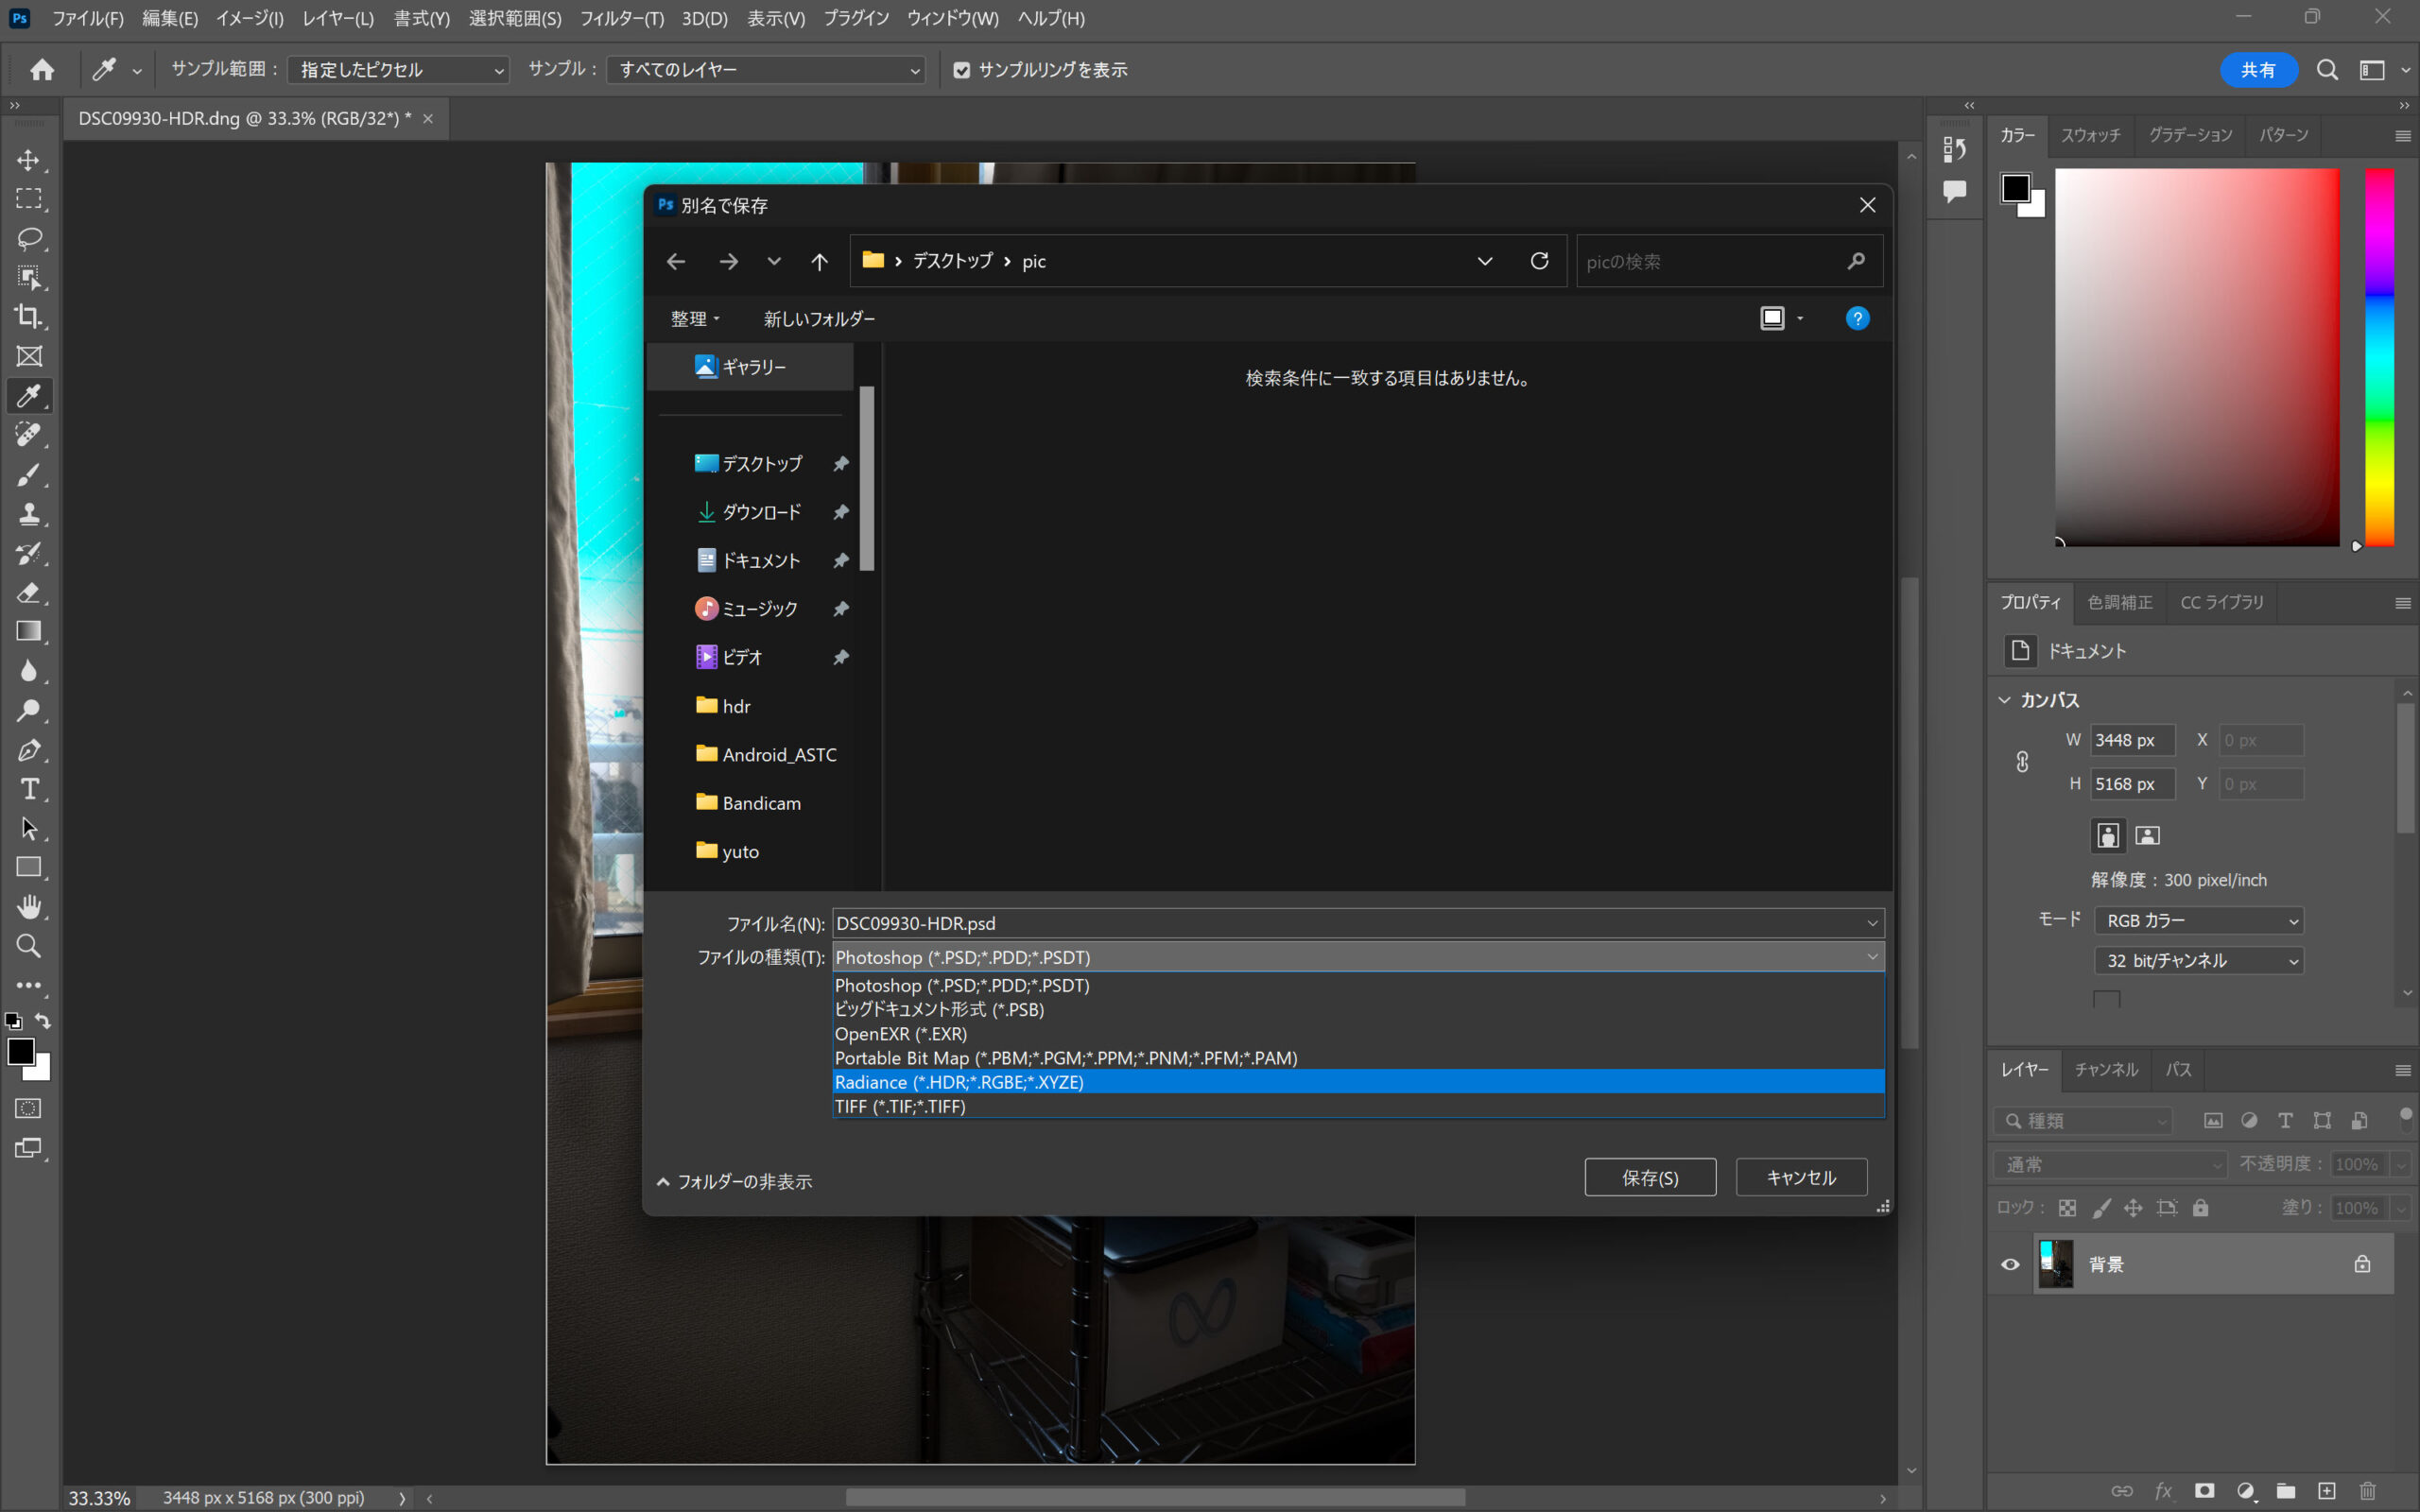The image size is (2420, 1512).
Task: Click the foreground color swatch in Color panel
Action: click(x=2014, y=187)
